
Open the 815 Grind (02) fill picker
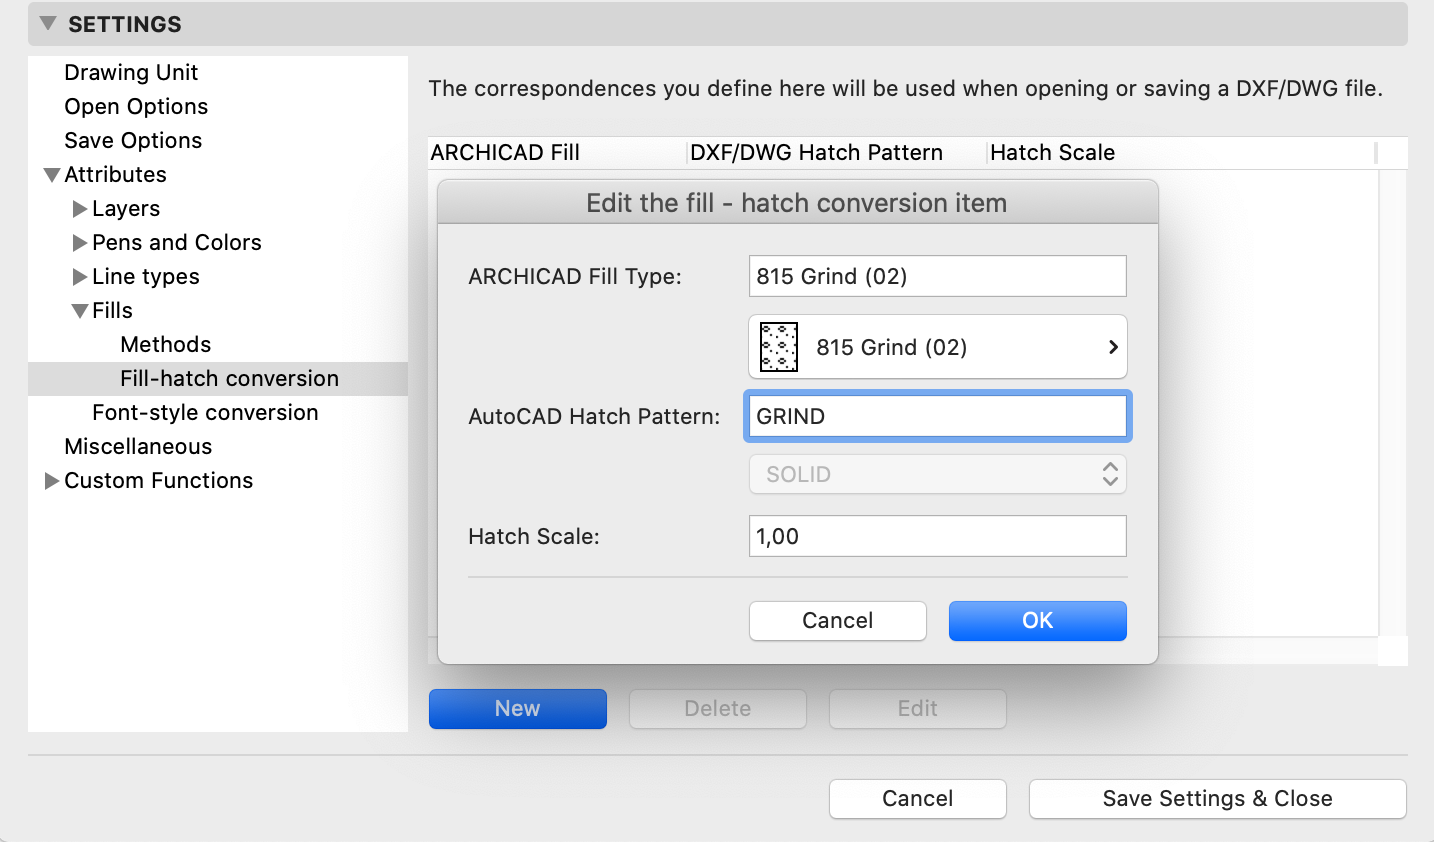coord(938,347)
